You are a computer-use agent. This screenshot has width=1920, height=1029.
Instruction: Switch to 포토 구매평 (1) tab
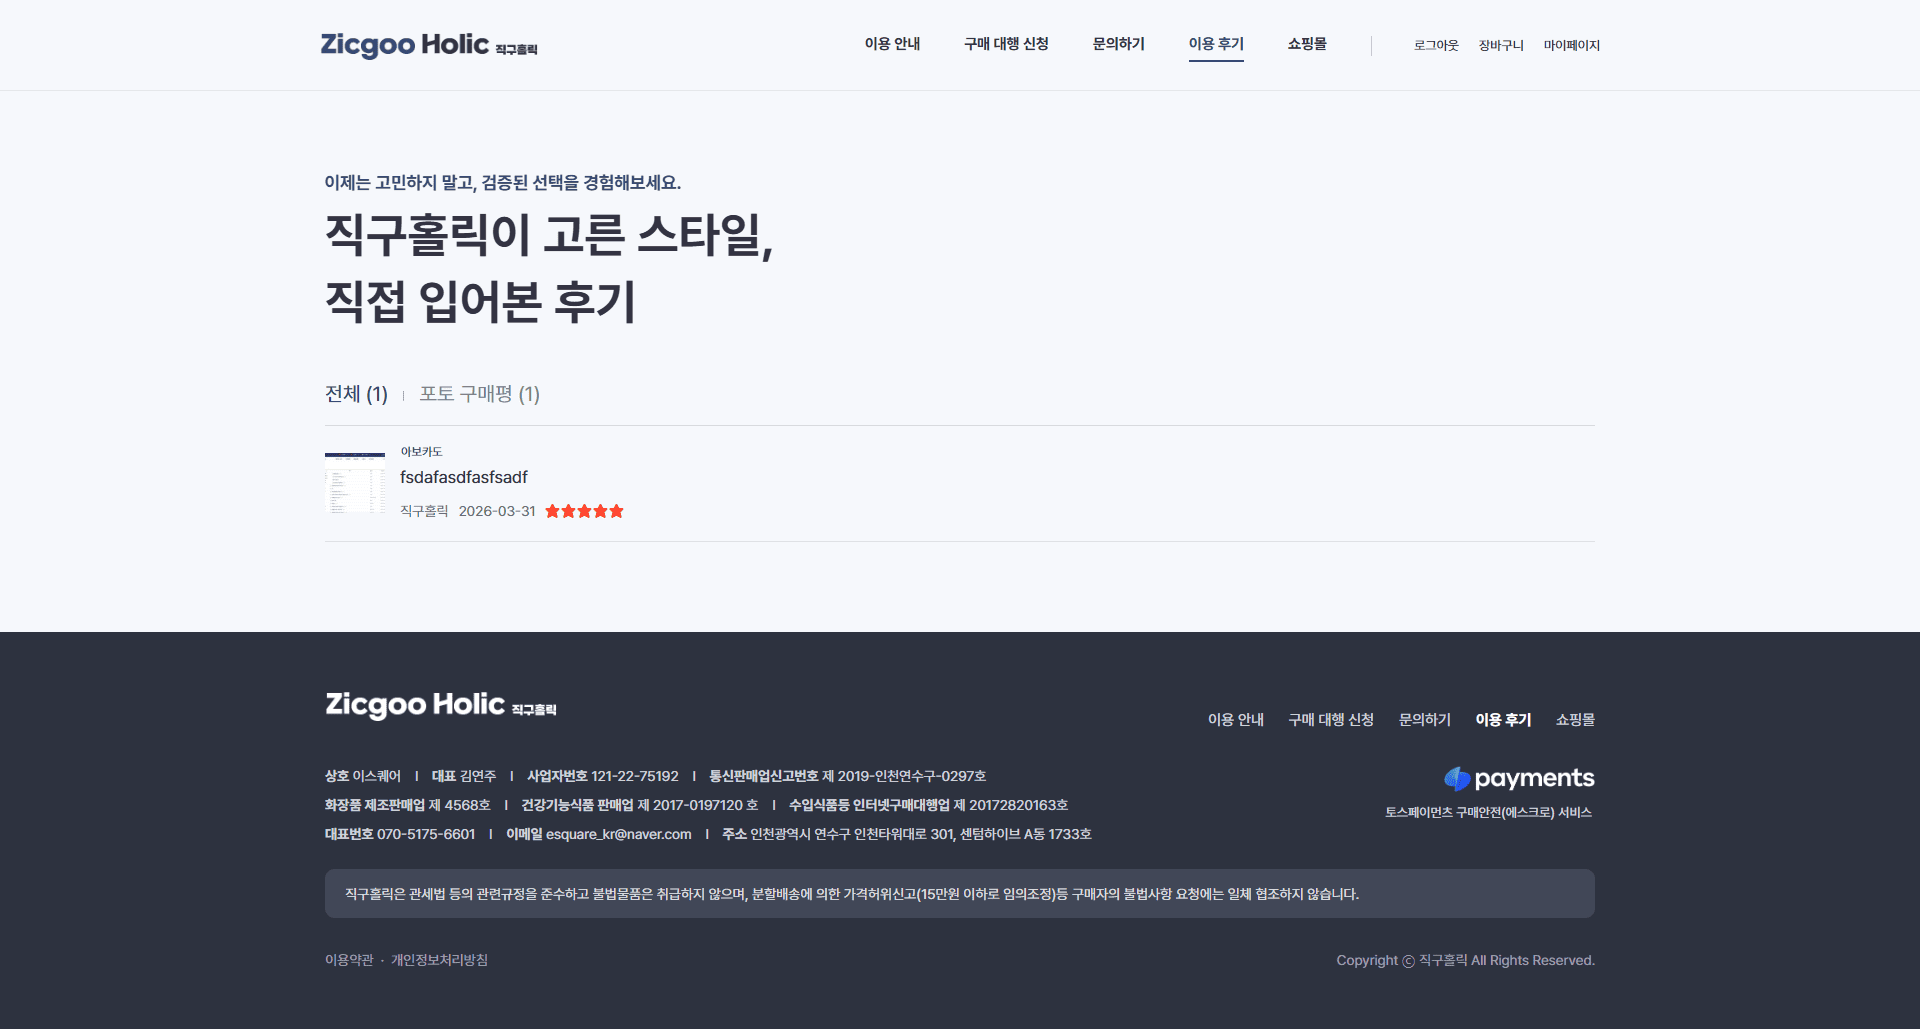click(479, 394)
